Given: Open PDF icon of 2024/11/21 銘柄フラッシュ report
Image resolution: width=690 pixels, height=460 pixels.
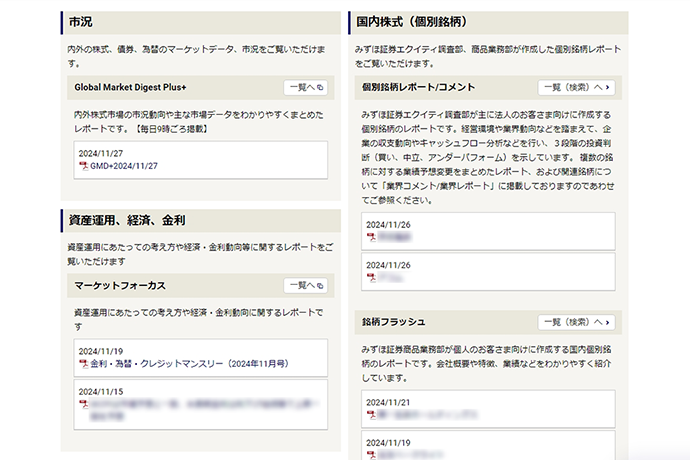Looking at the screenshot, I should click(371, 414).
